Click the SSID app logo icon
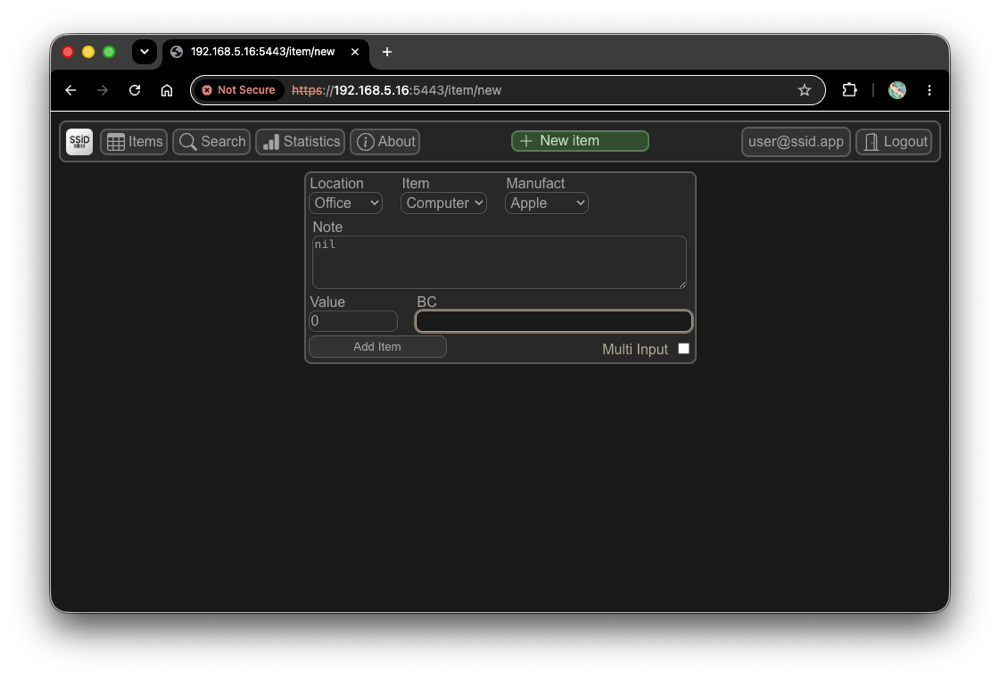Image resolution: width=1000 pixels, height=679 pixels. click(x=79, y=142)
